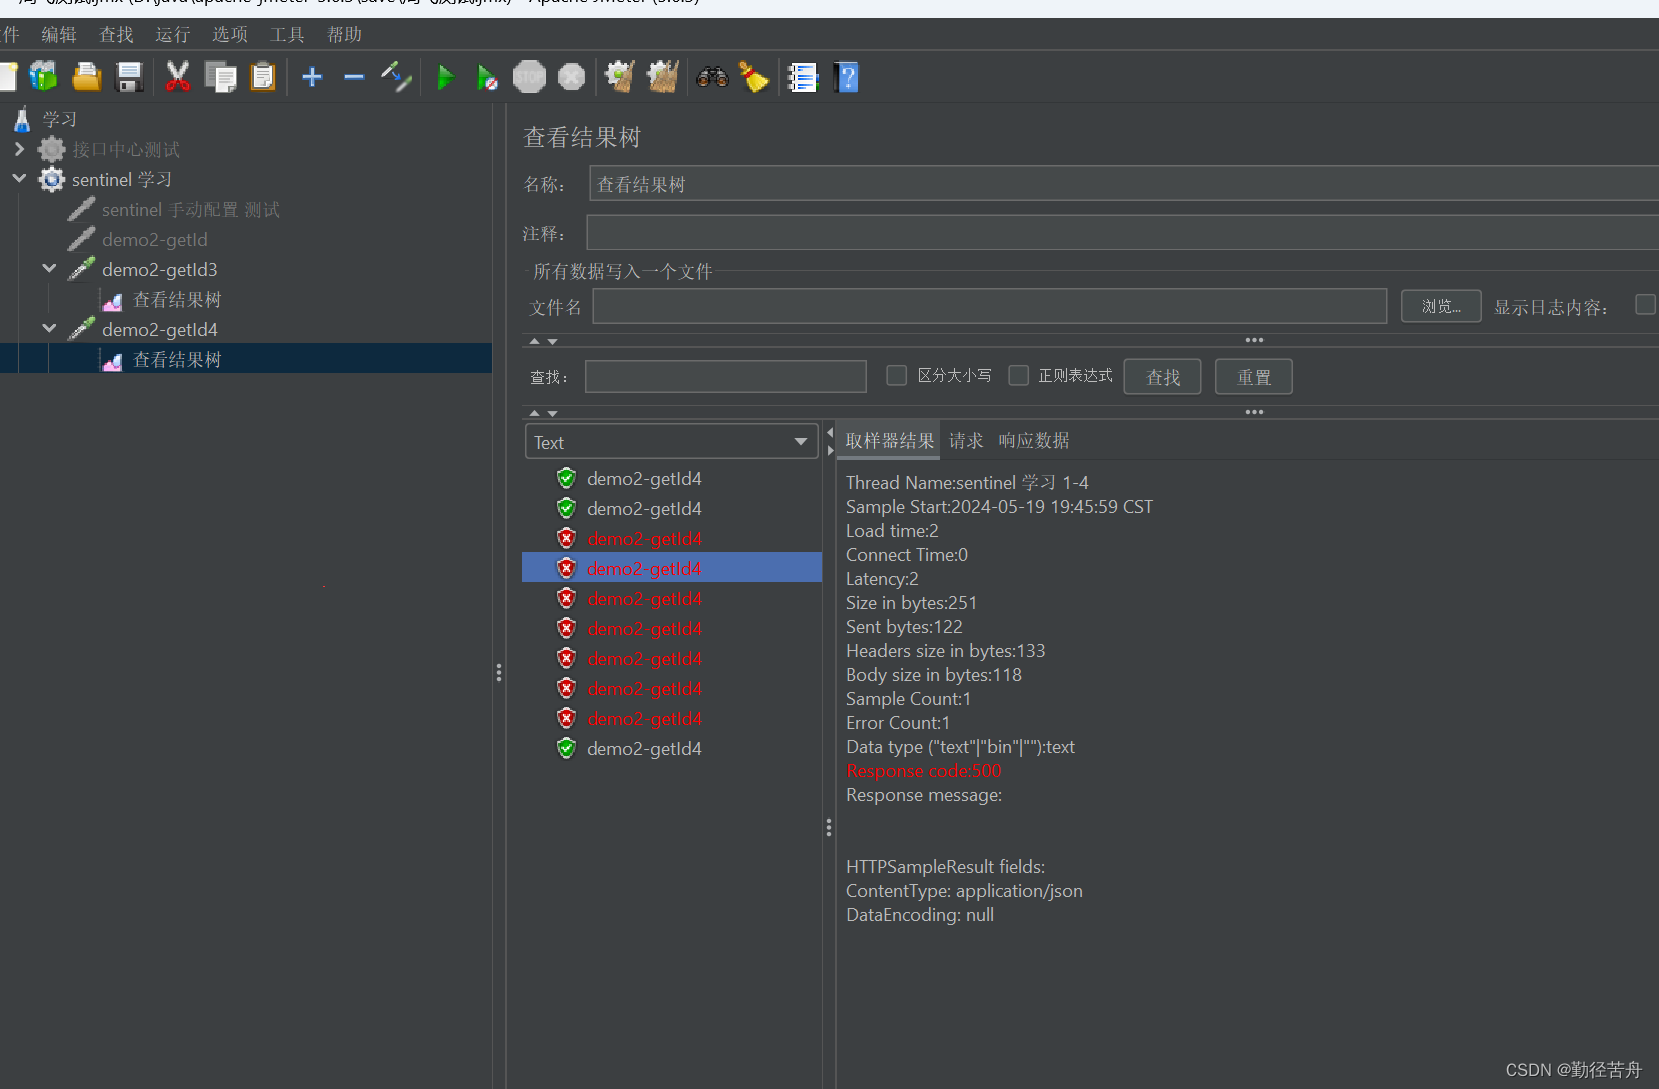1659x1089 pixels.
Task: Enable 正则表达式 checkbox
Action: tap(1018, 375)
